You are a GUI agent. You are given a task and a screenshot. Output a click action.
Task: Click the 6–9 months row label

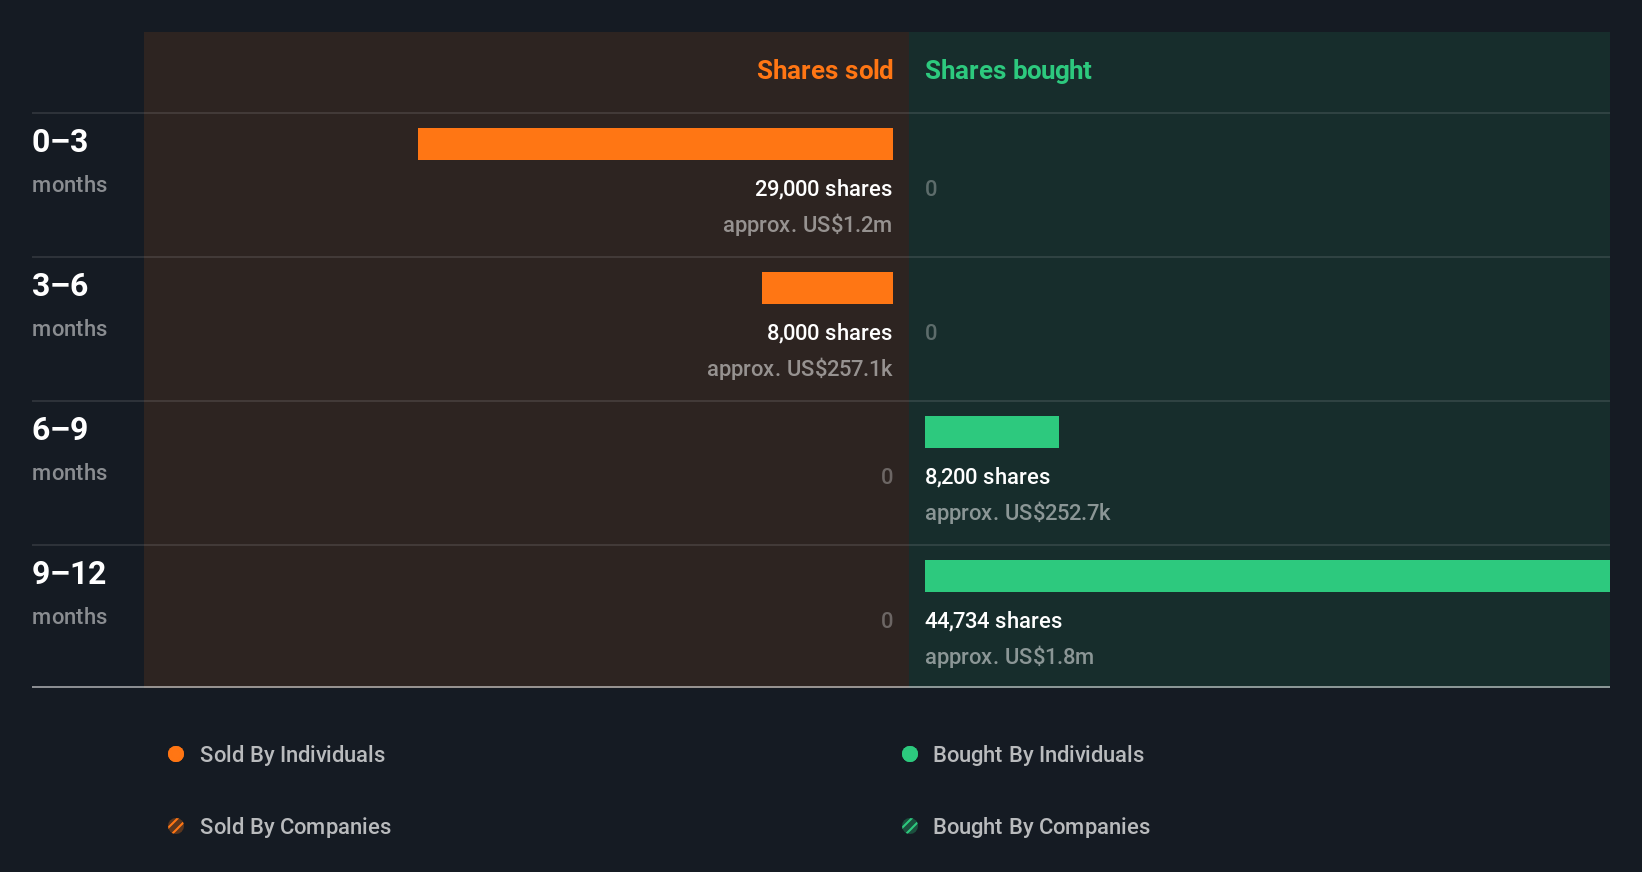click(x=69, y=449)
